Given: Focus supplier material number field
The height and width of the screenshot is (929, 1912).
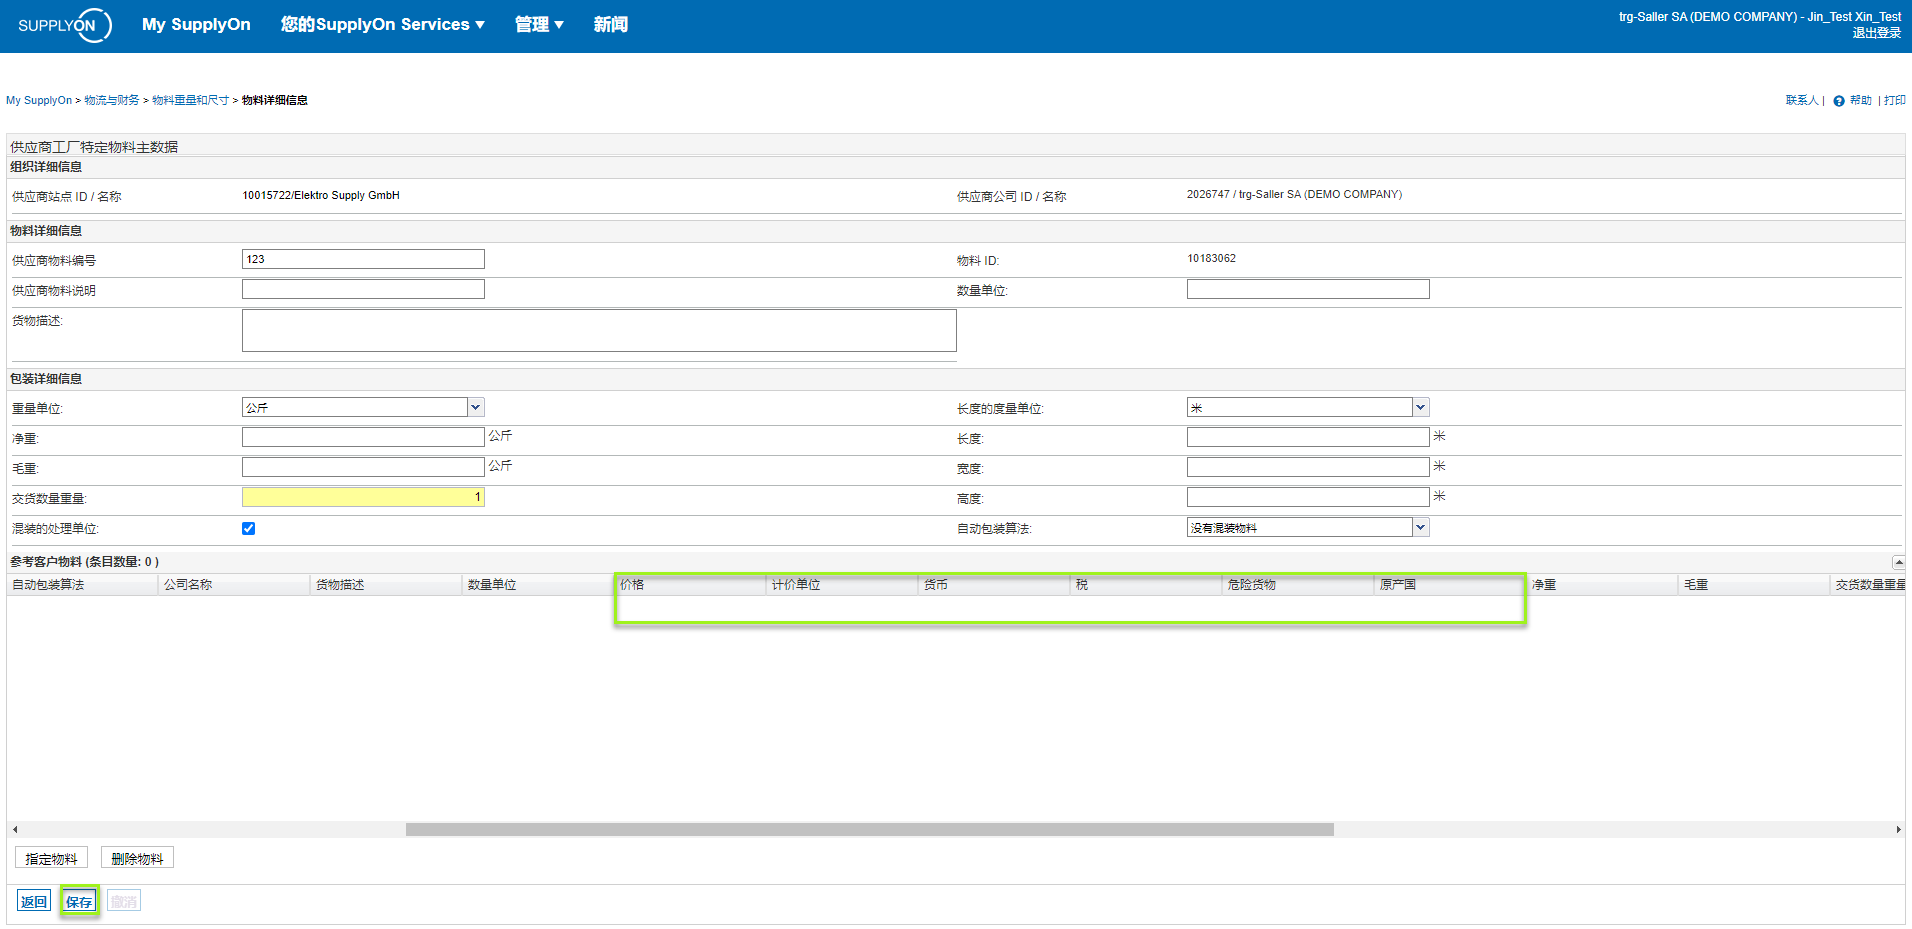Looking at the screenshot, I should click(x=363, y=259).
